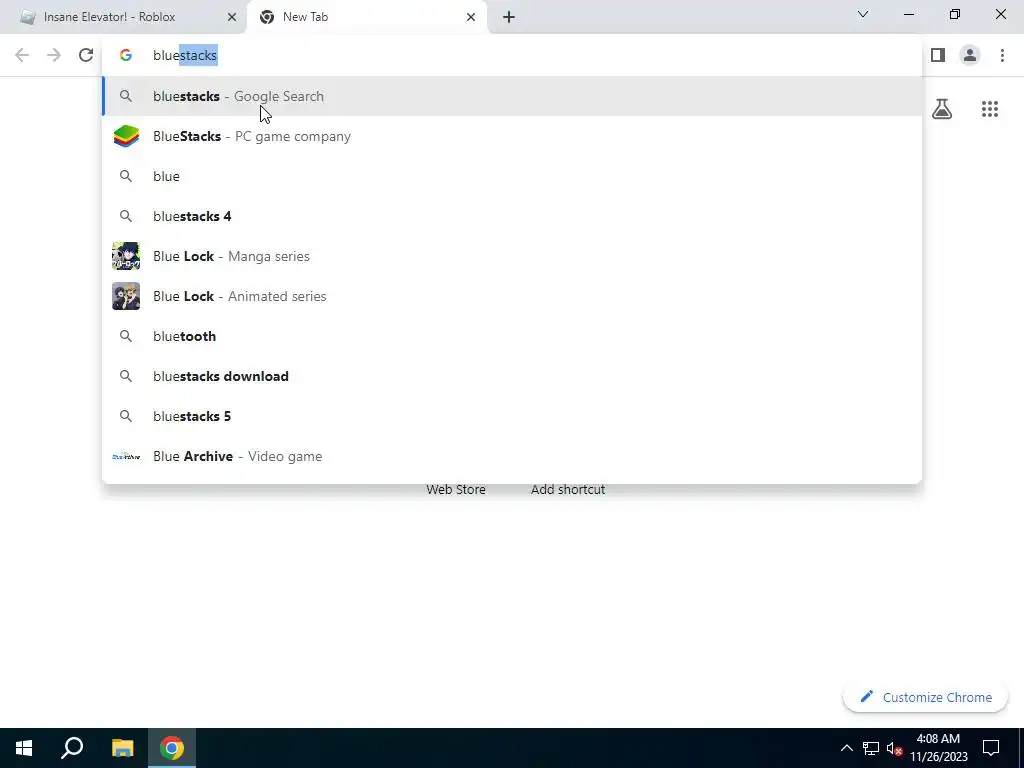Screen dimensions: 1024x768
Task: Open the Chrome side panel
Action: pos(938,55)
